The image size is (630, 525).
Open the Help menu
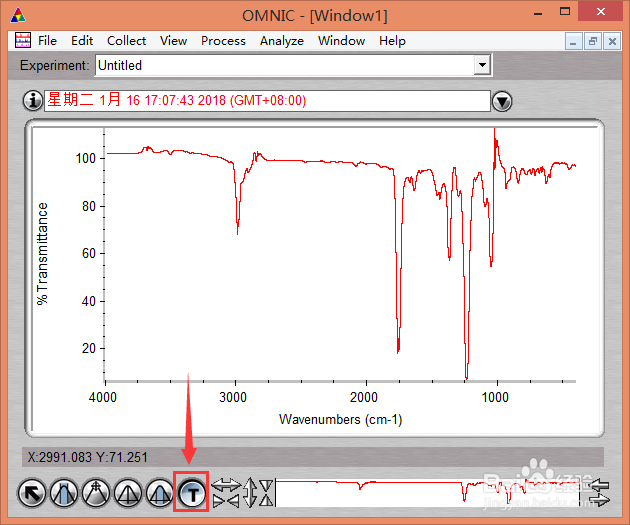(393, 41)
